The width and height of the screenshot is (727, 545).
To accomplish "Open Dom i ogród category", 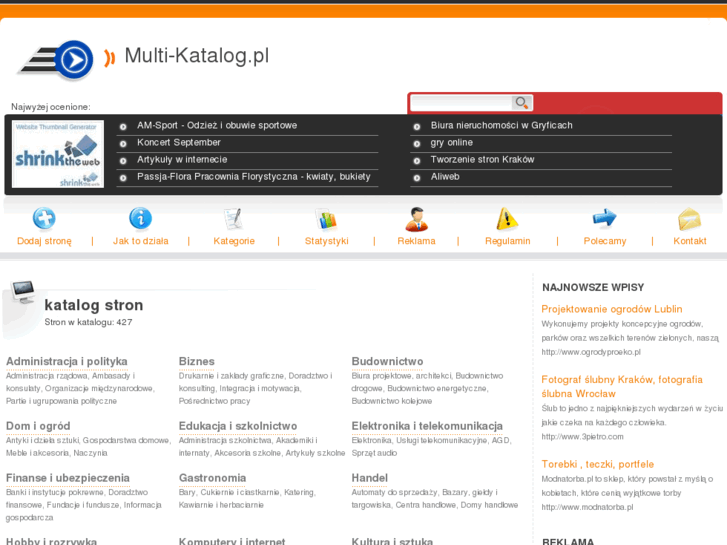I will click(38, 426).
